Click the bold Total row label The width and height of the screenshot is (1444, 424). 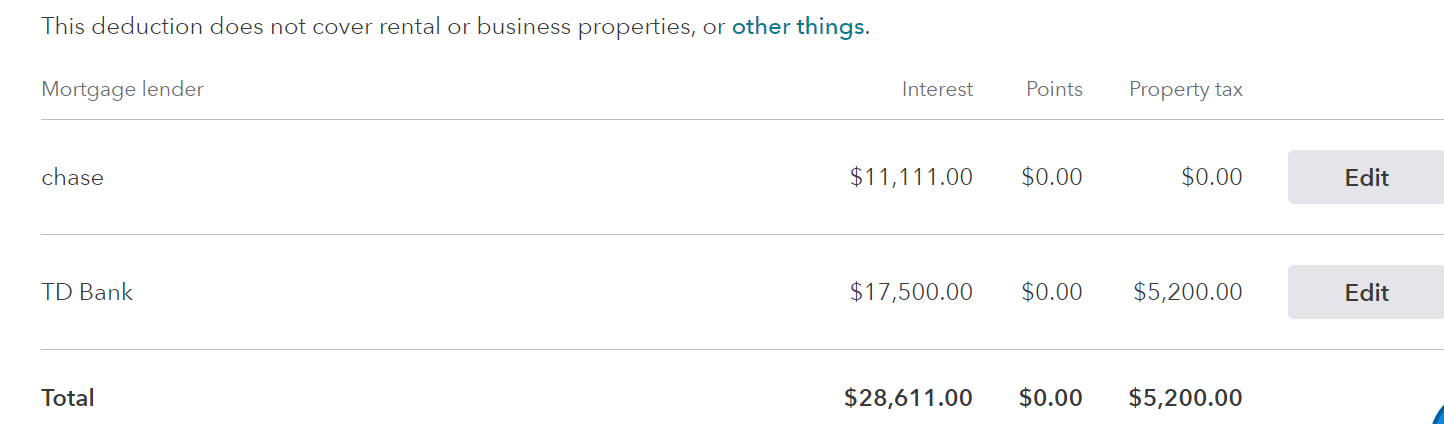point(68,398)
